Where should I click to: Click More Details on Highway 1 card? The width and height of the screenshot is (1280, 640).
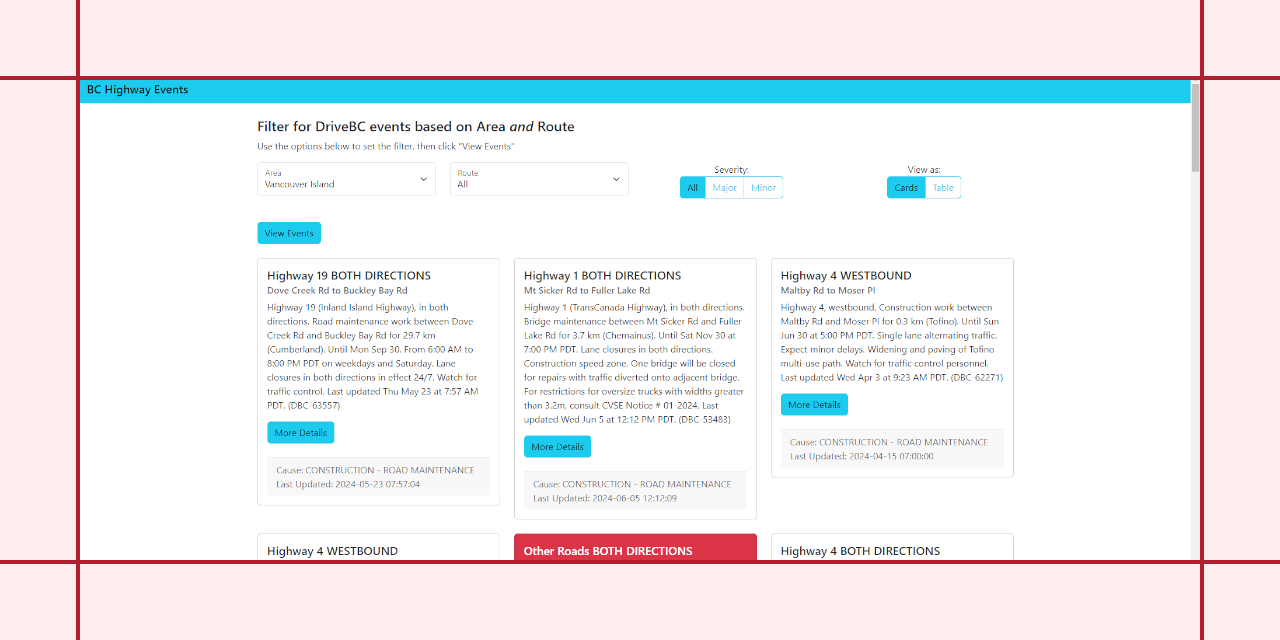(557, 446)
